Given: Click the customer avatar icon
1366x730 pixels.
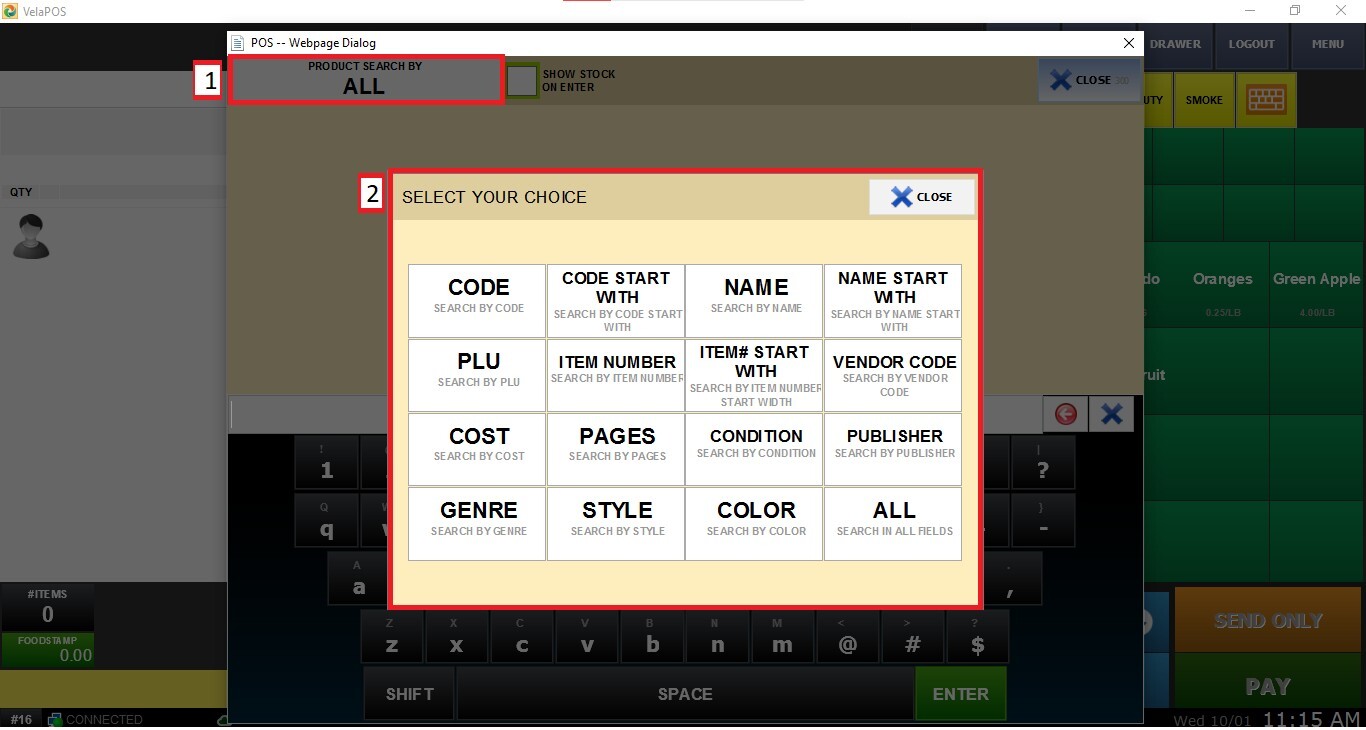Looking at the screenshot, I should point(31,237).
